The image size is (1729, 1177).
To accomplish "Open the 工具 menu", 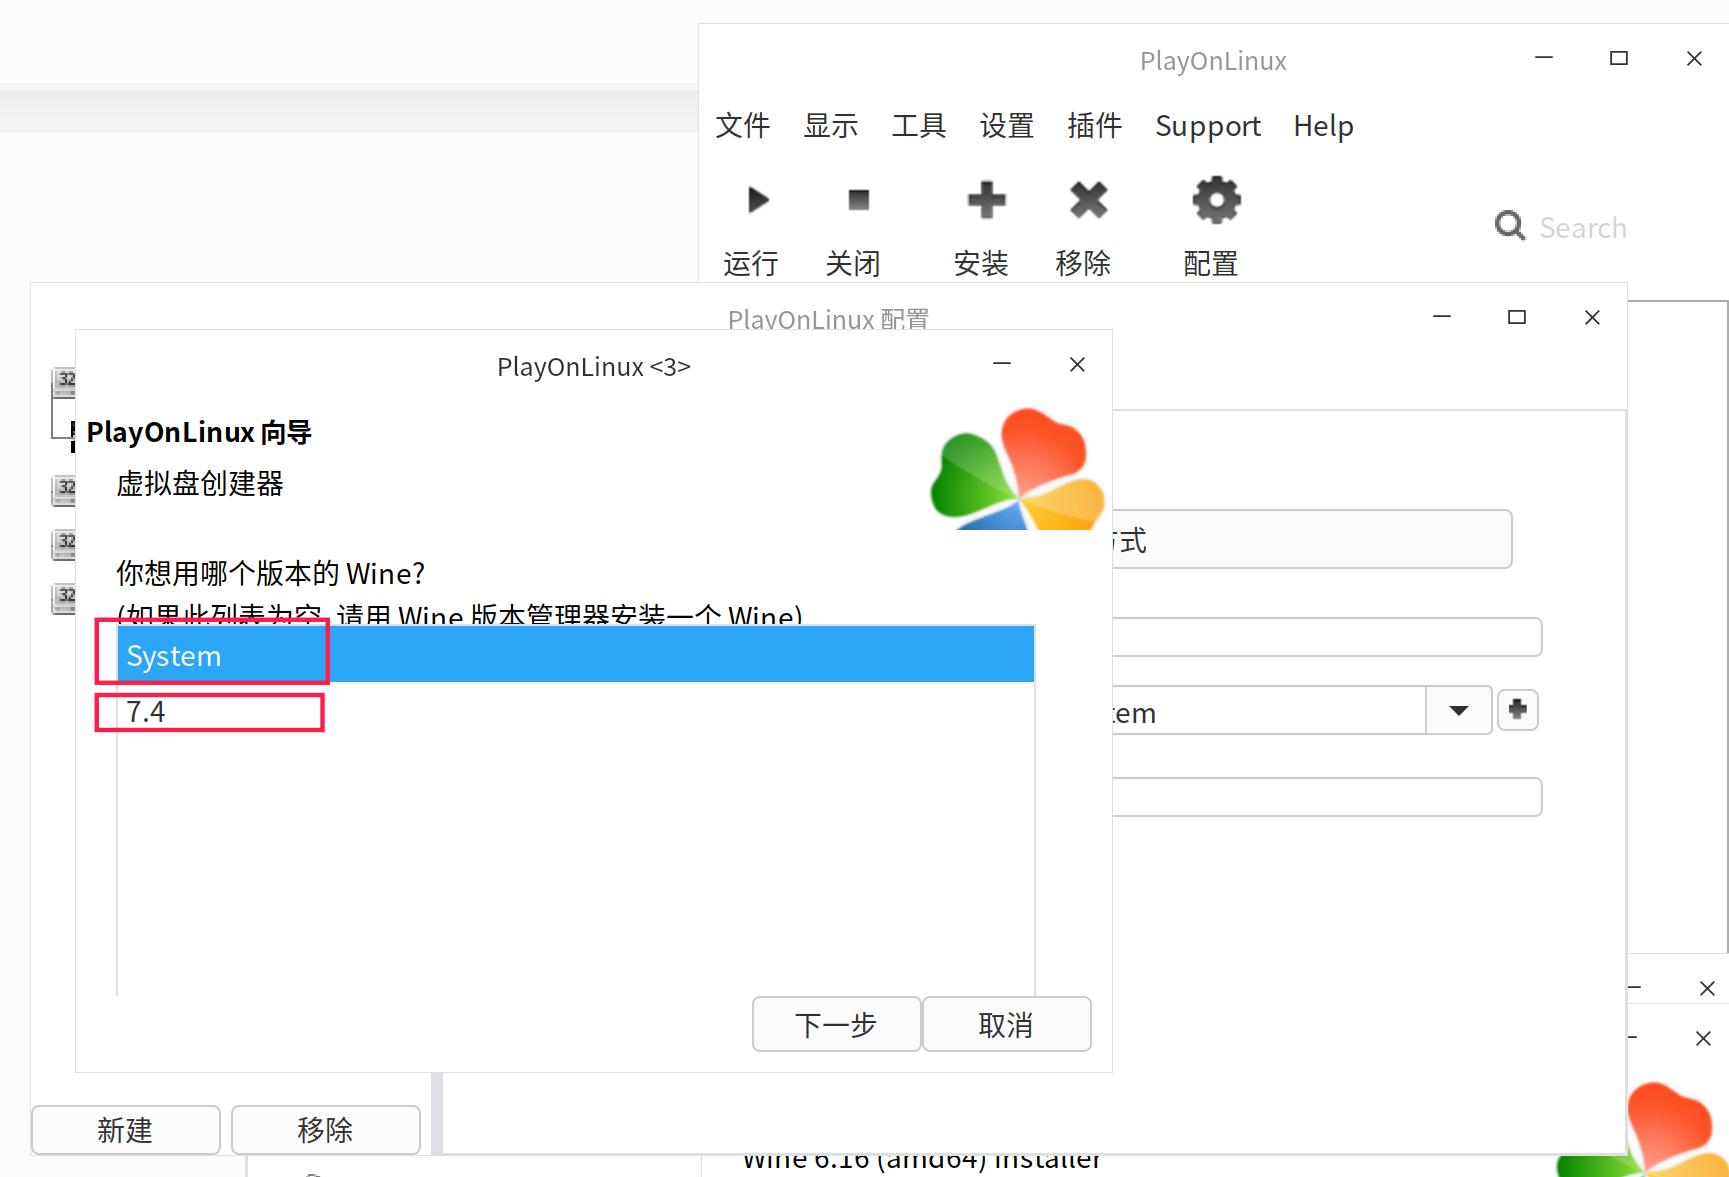I will pos(918,126).
